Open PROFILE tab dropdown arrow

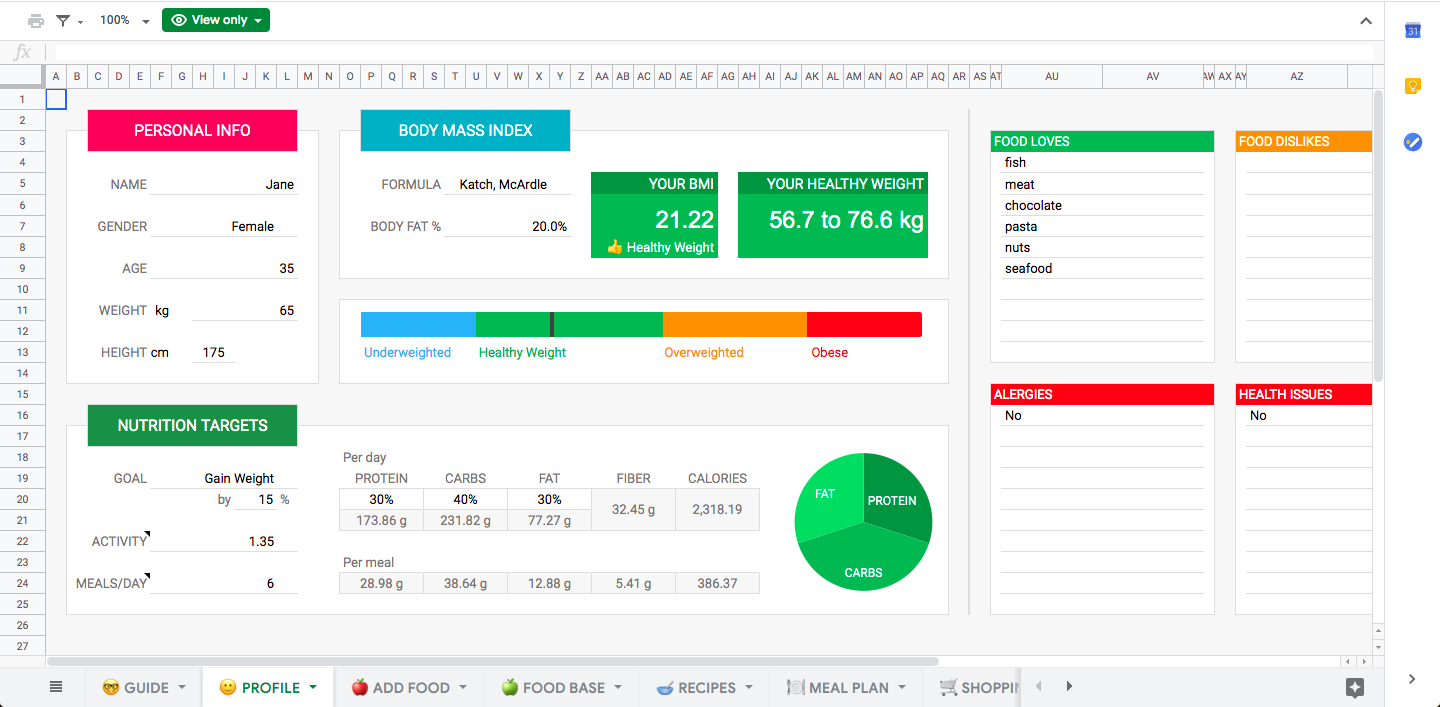[x=313, y=687]
